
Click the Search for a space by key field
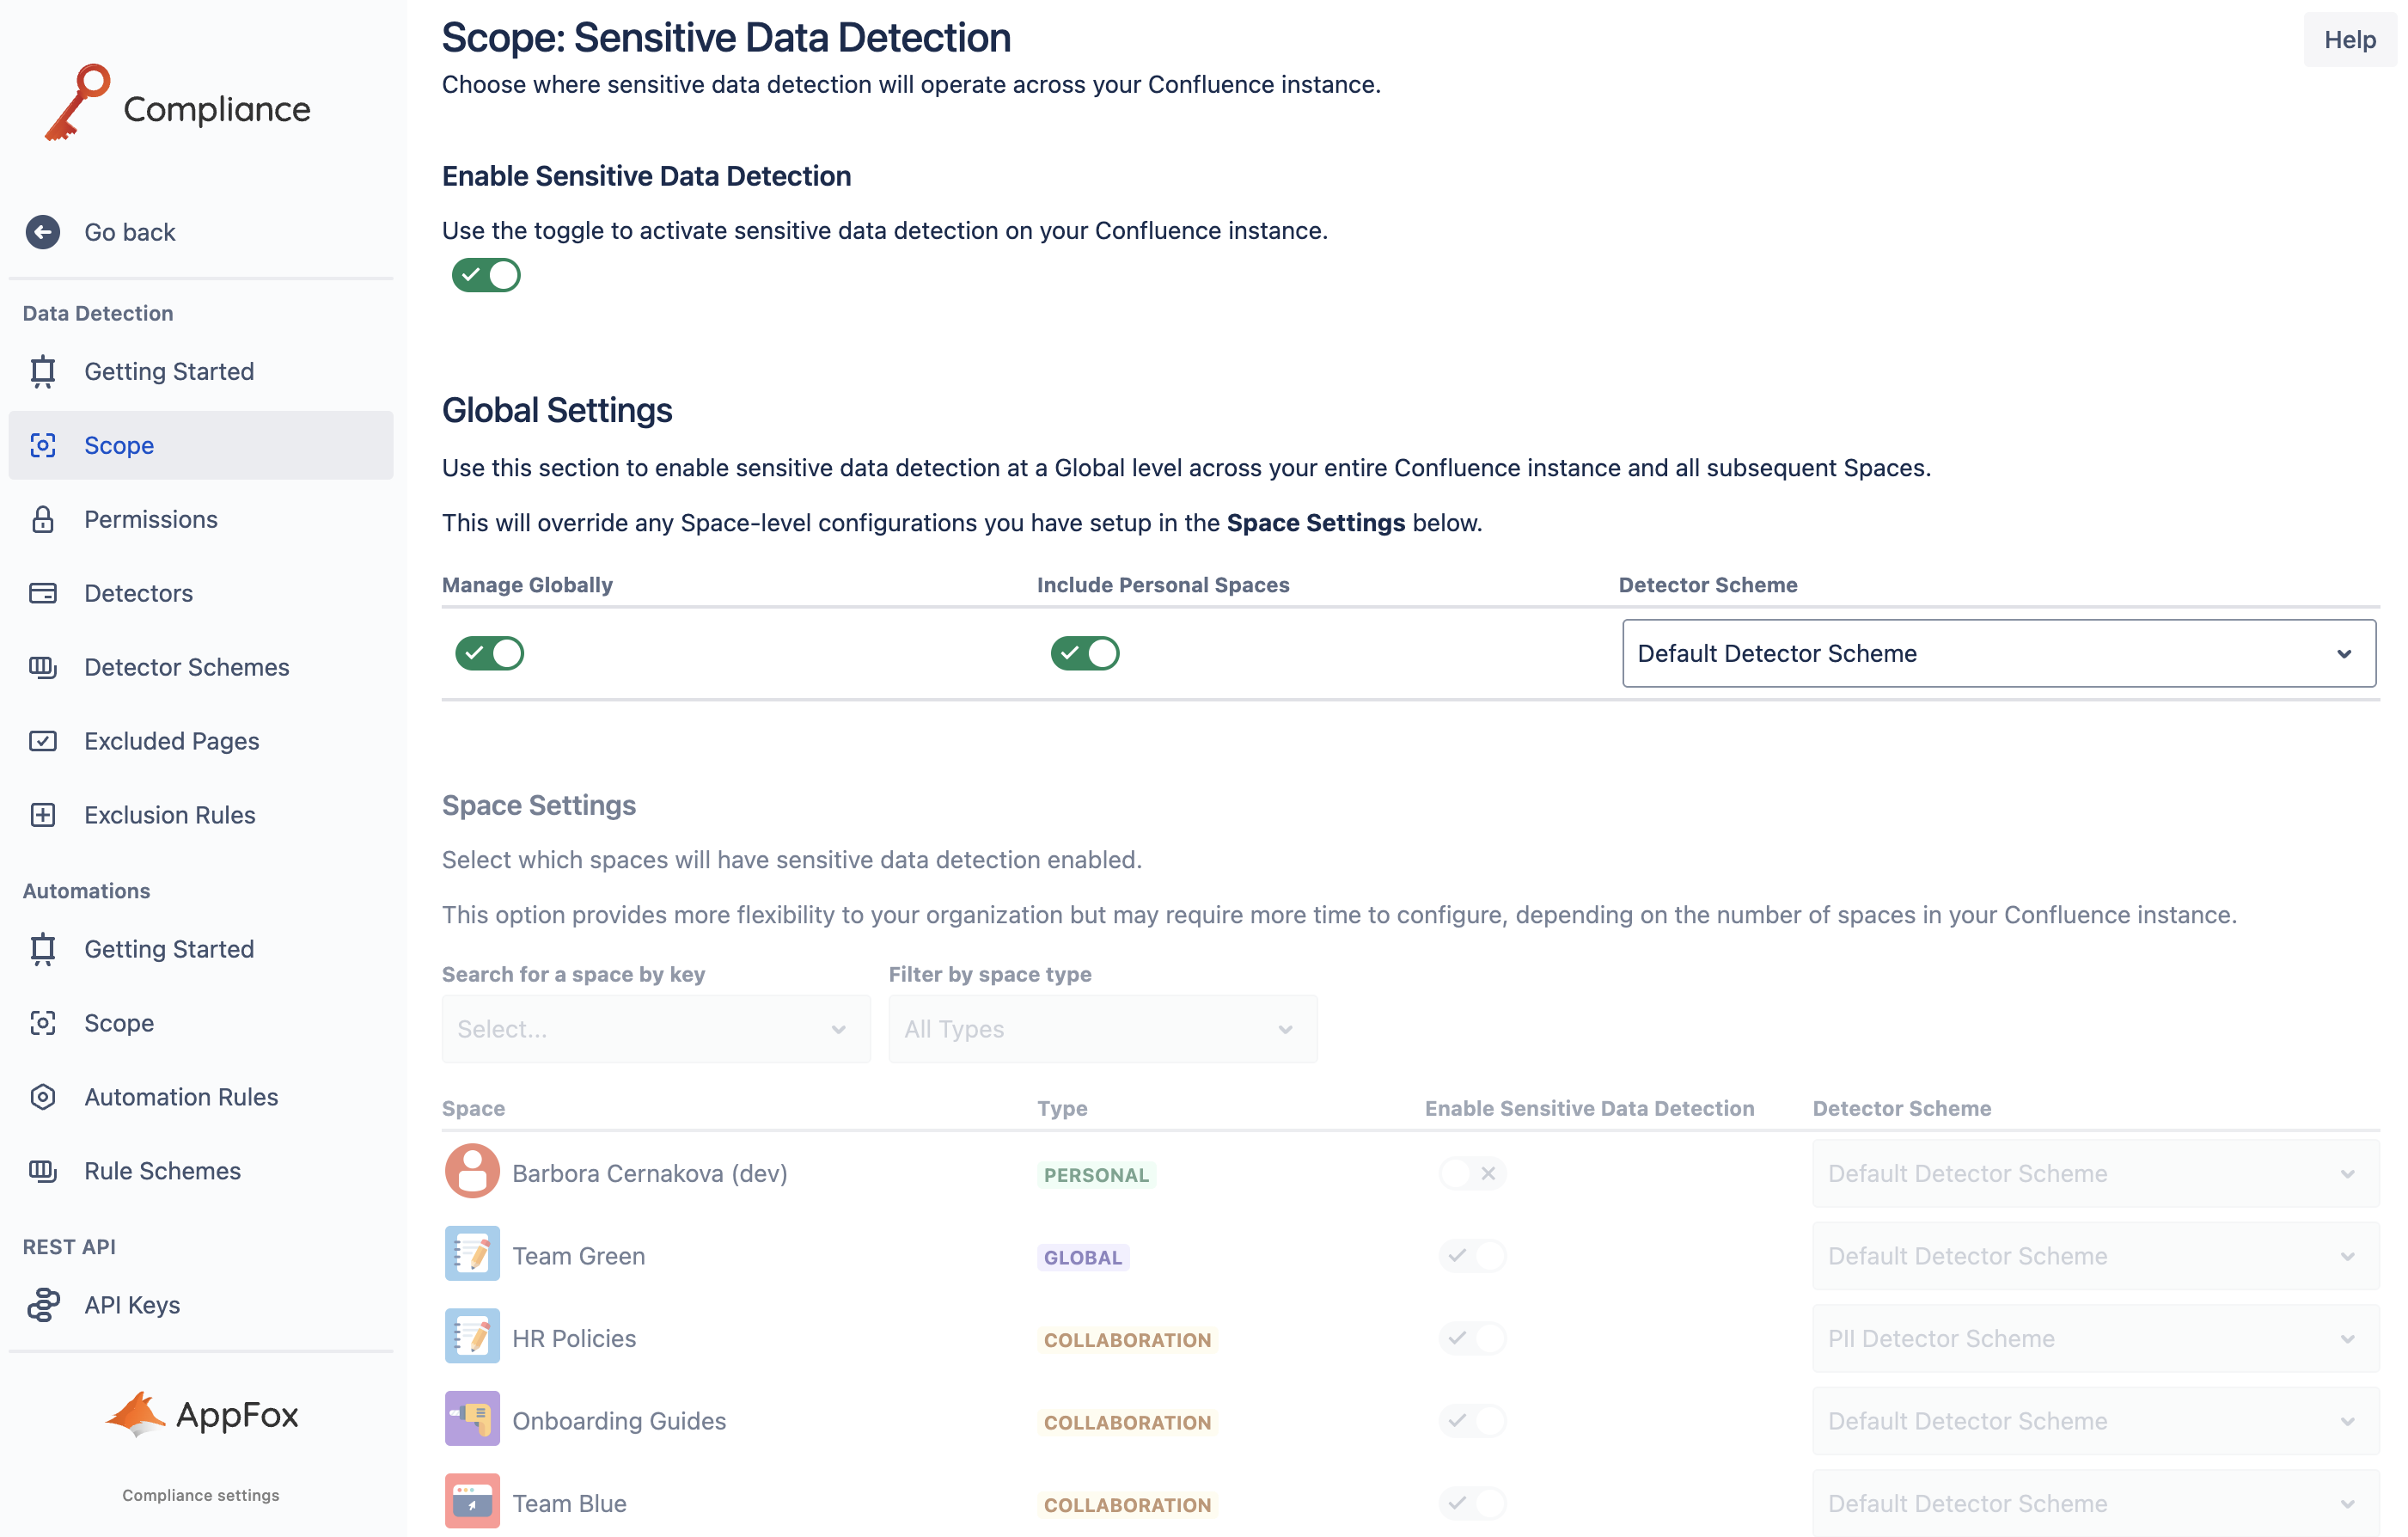[655, 1029]
